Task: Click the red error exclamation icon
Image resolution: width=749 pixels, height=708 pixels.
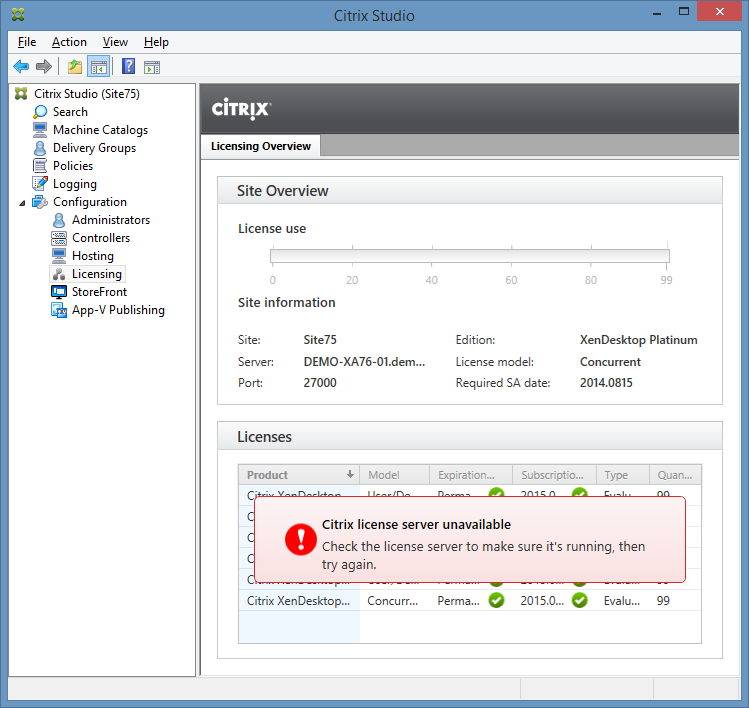Action: (x=300, y=539)
